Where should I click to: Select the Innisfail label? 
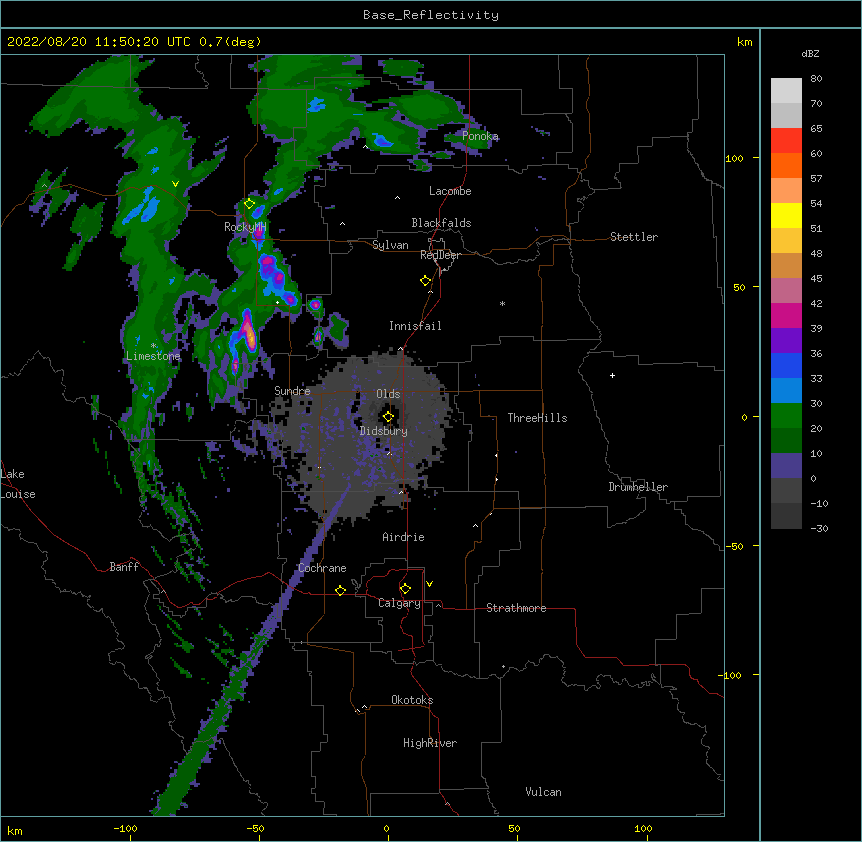[x=415, y=326]
